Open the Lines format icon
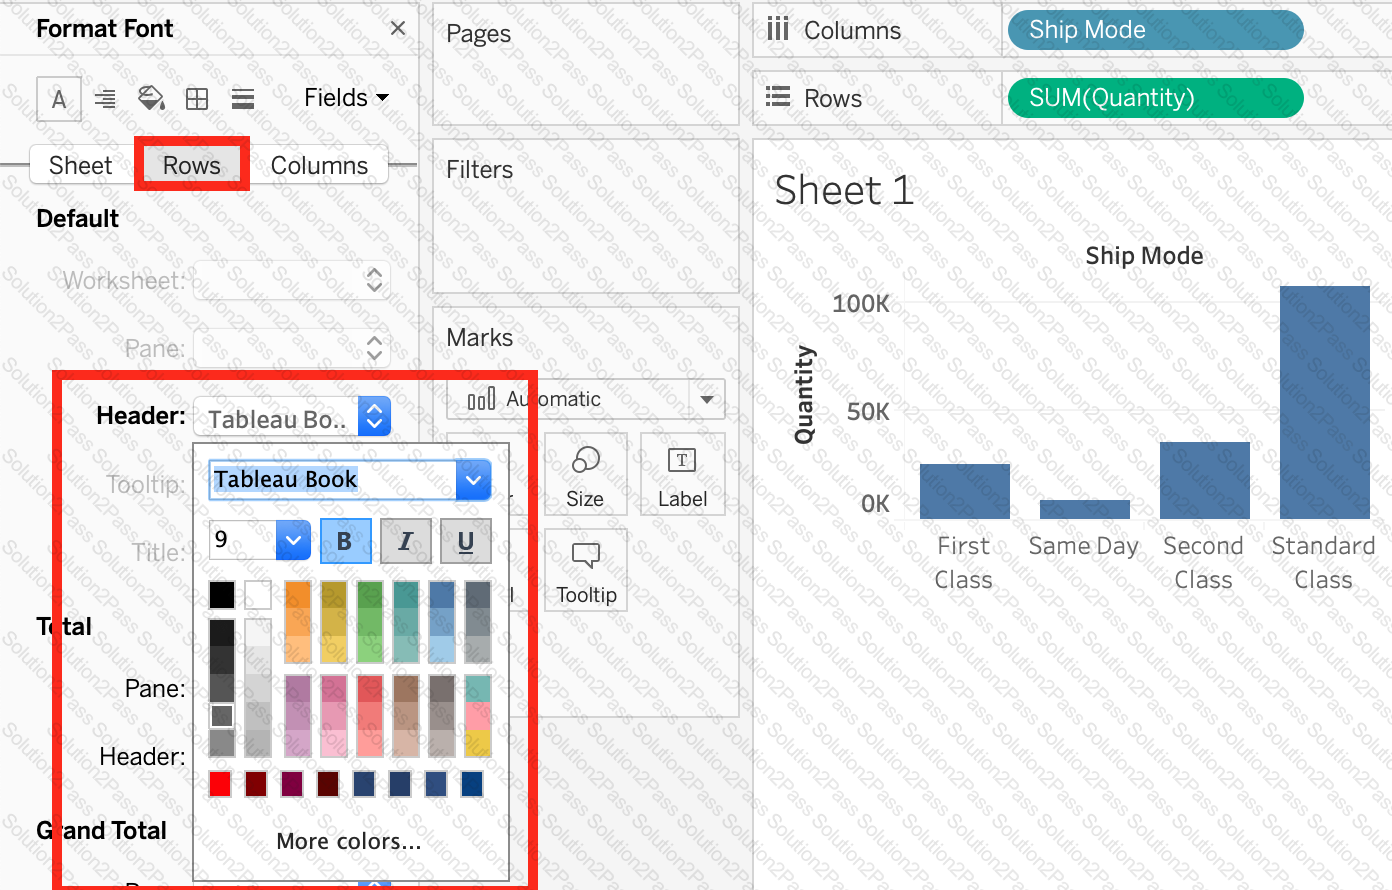Image resolution: width=1392 pixels, height=890 pixels. click(x=242, y=98)
